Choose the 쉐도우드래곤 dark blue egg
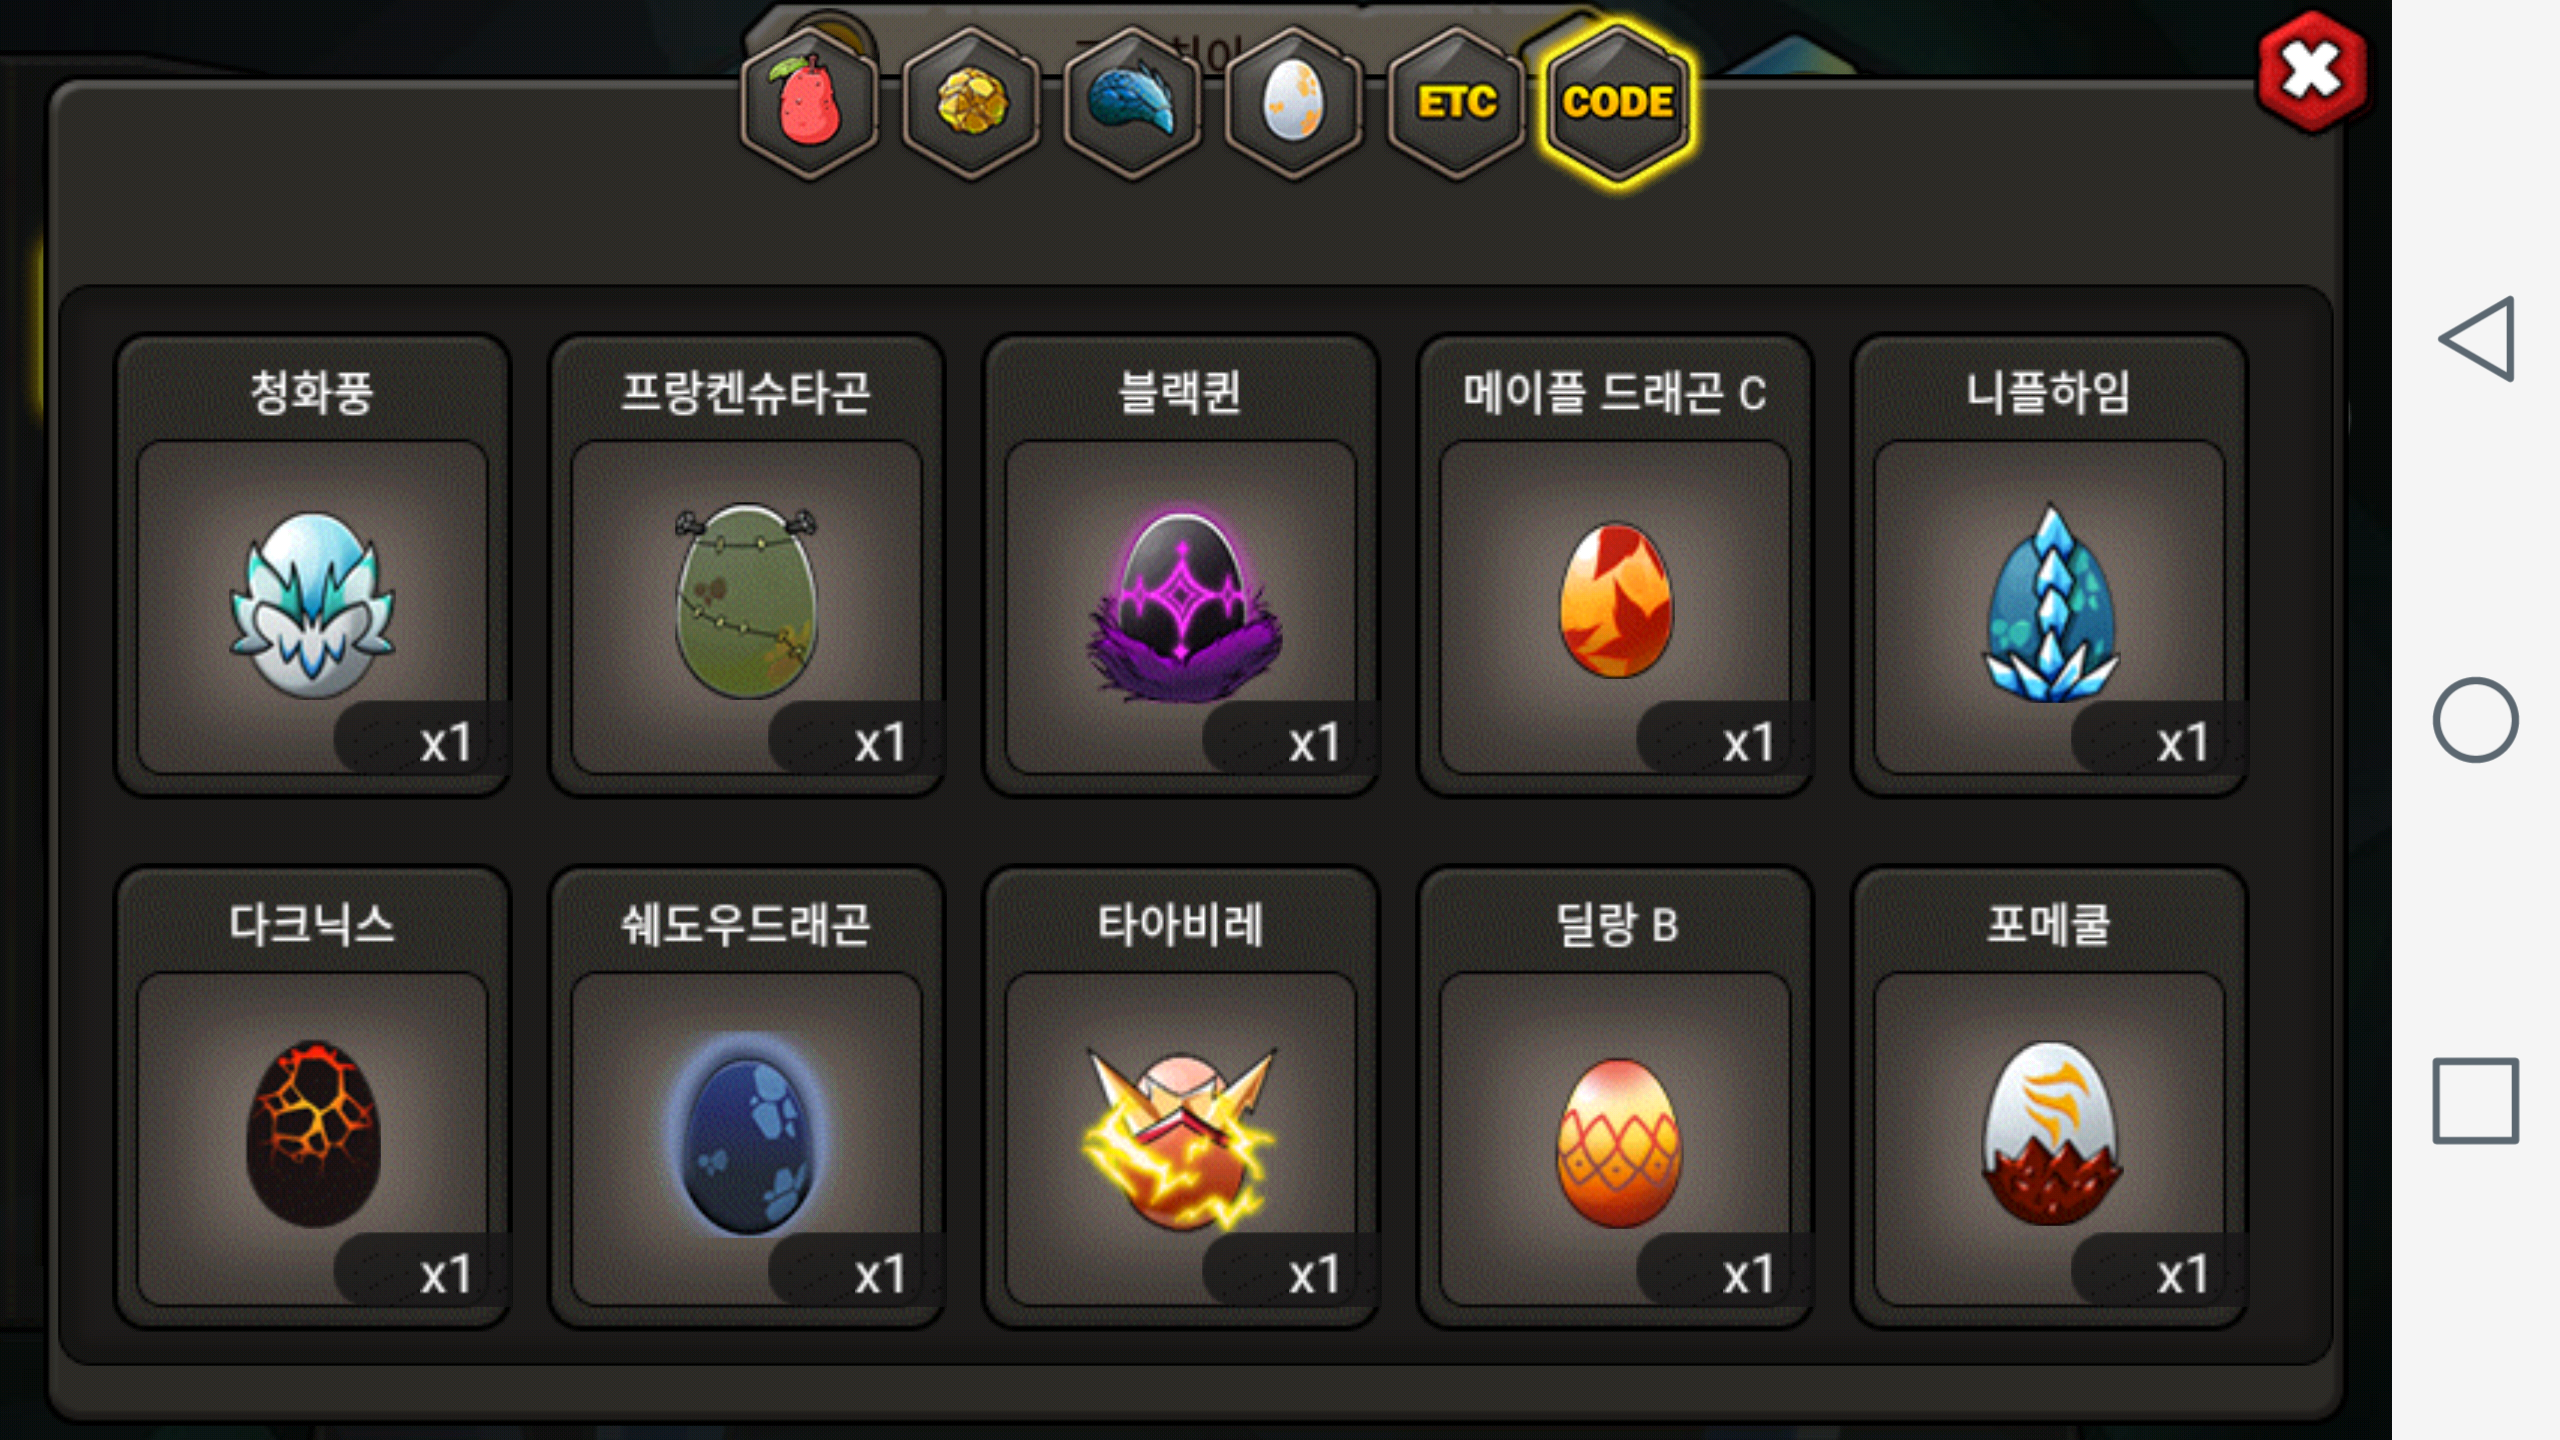2560x1440 pixels. [747, 1097]
